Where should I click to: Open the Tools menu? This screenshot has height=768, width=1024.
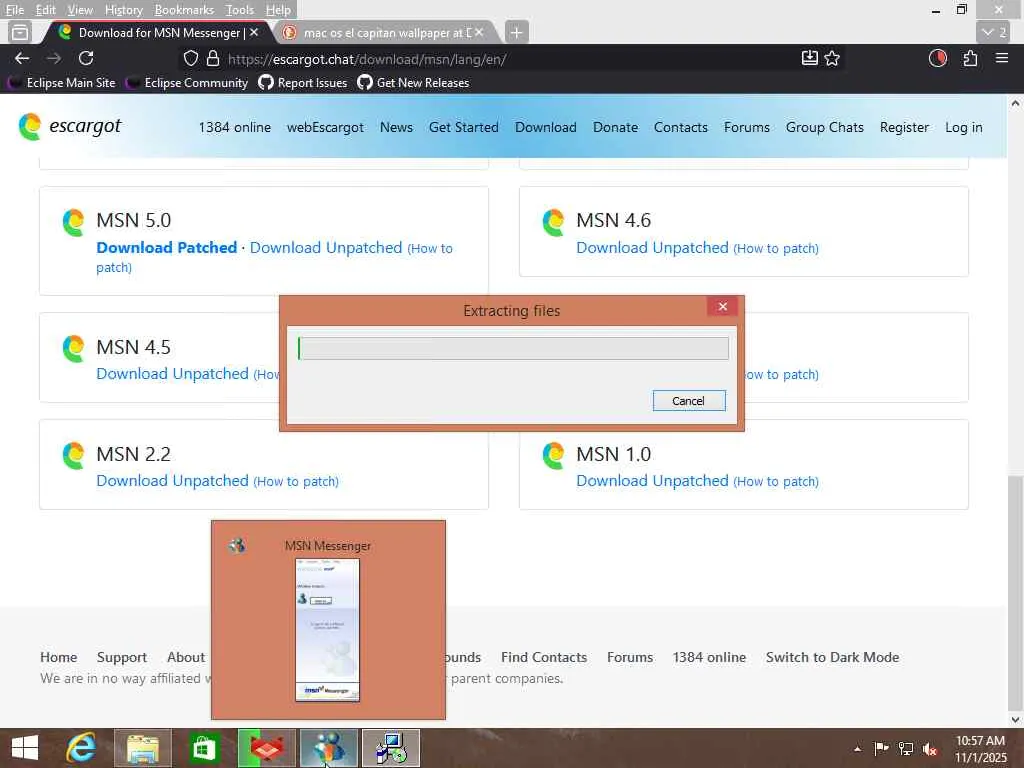[x=239, y=10]
